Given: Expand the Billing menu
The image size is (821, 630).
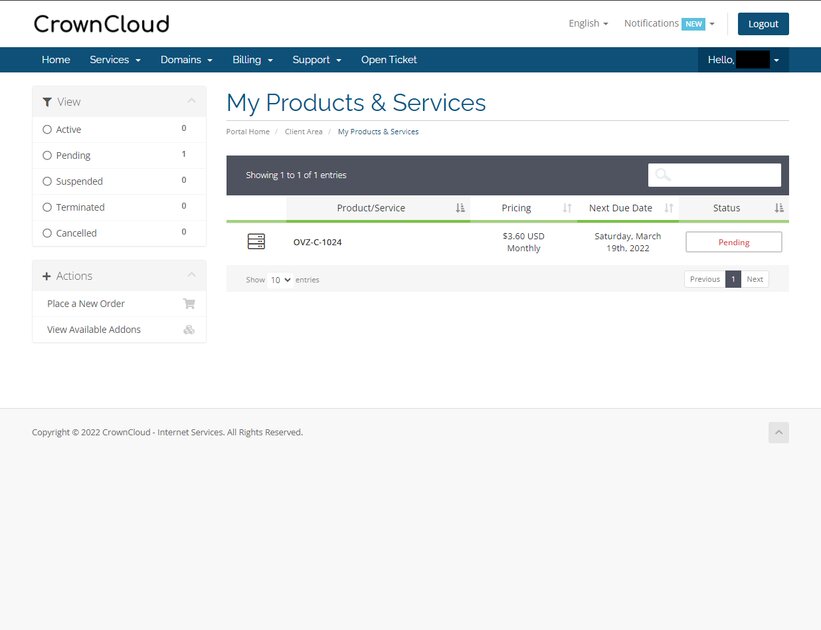Looking at the screenshot, I should (253, 60).
